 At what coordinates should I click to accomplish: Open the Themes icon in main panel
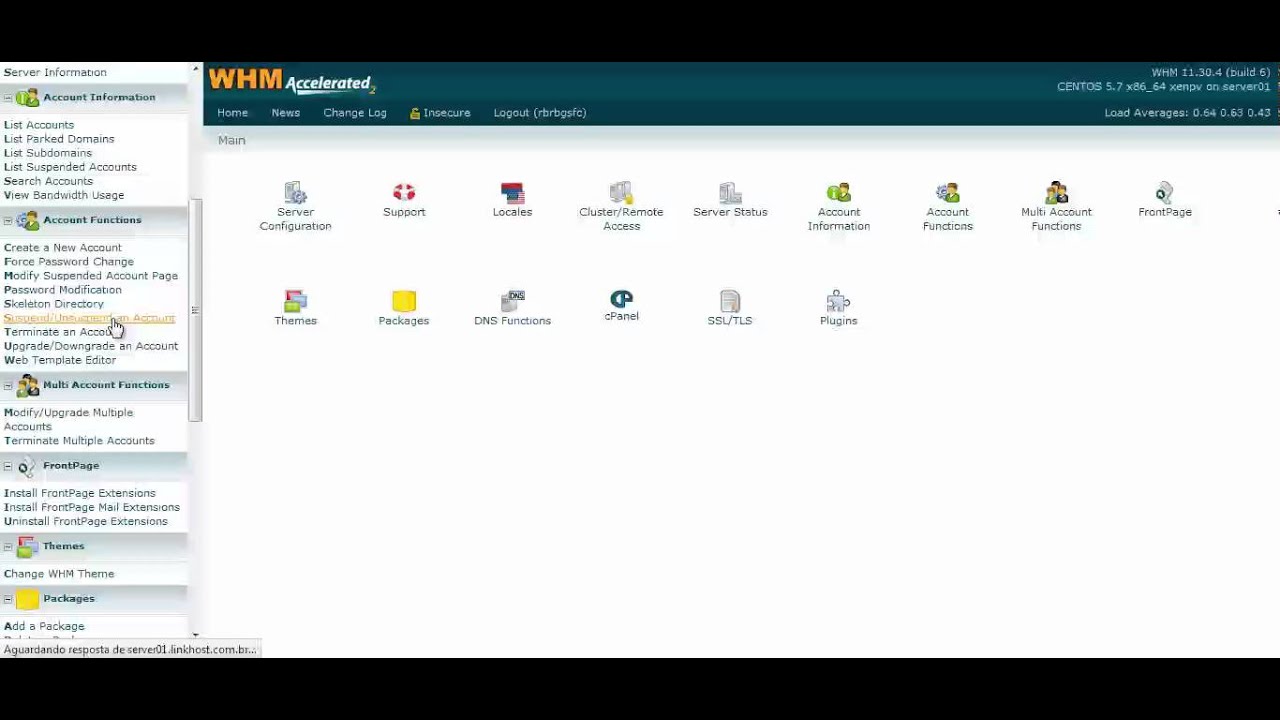coord(295,301)
